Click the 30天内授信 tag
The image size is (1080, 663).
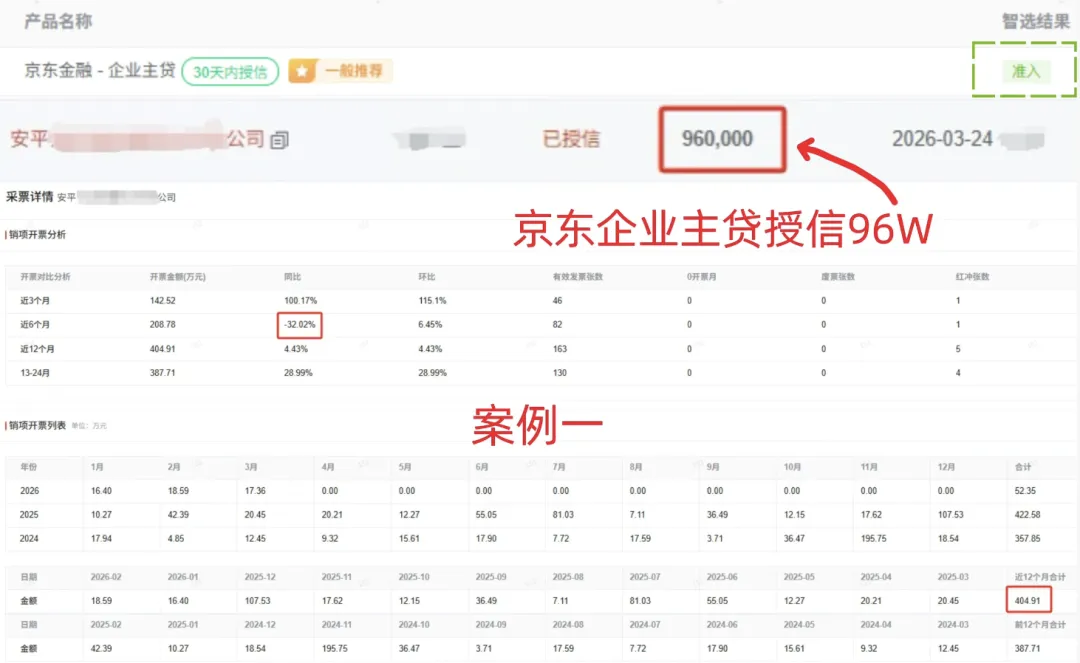230,72
